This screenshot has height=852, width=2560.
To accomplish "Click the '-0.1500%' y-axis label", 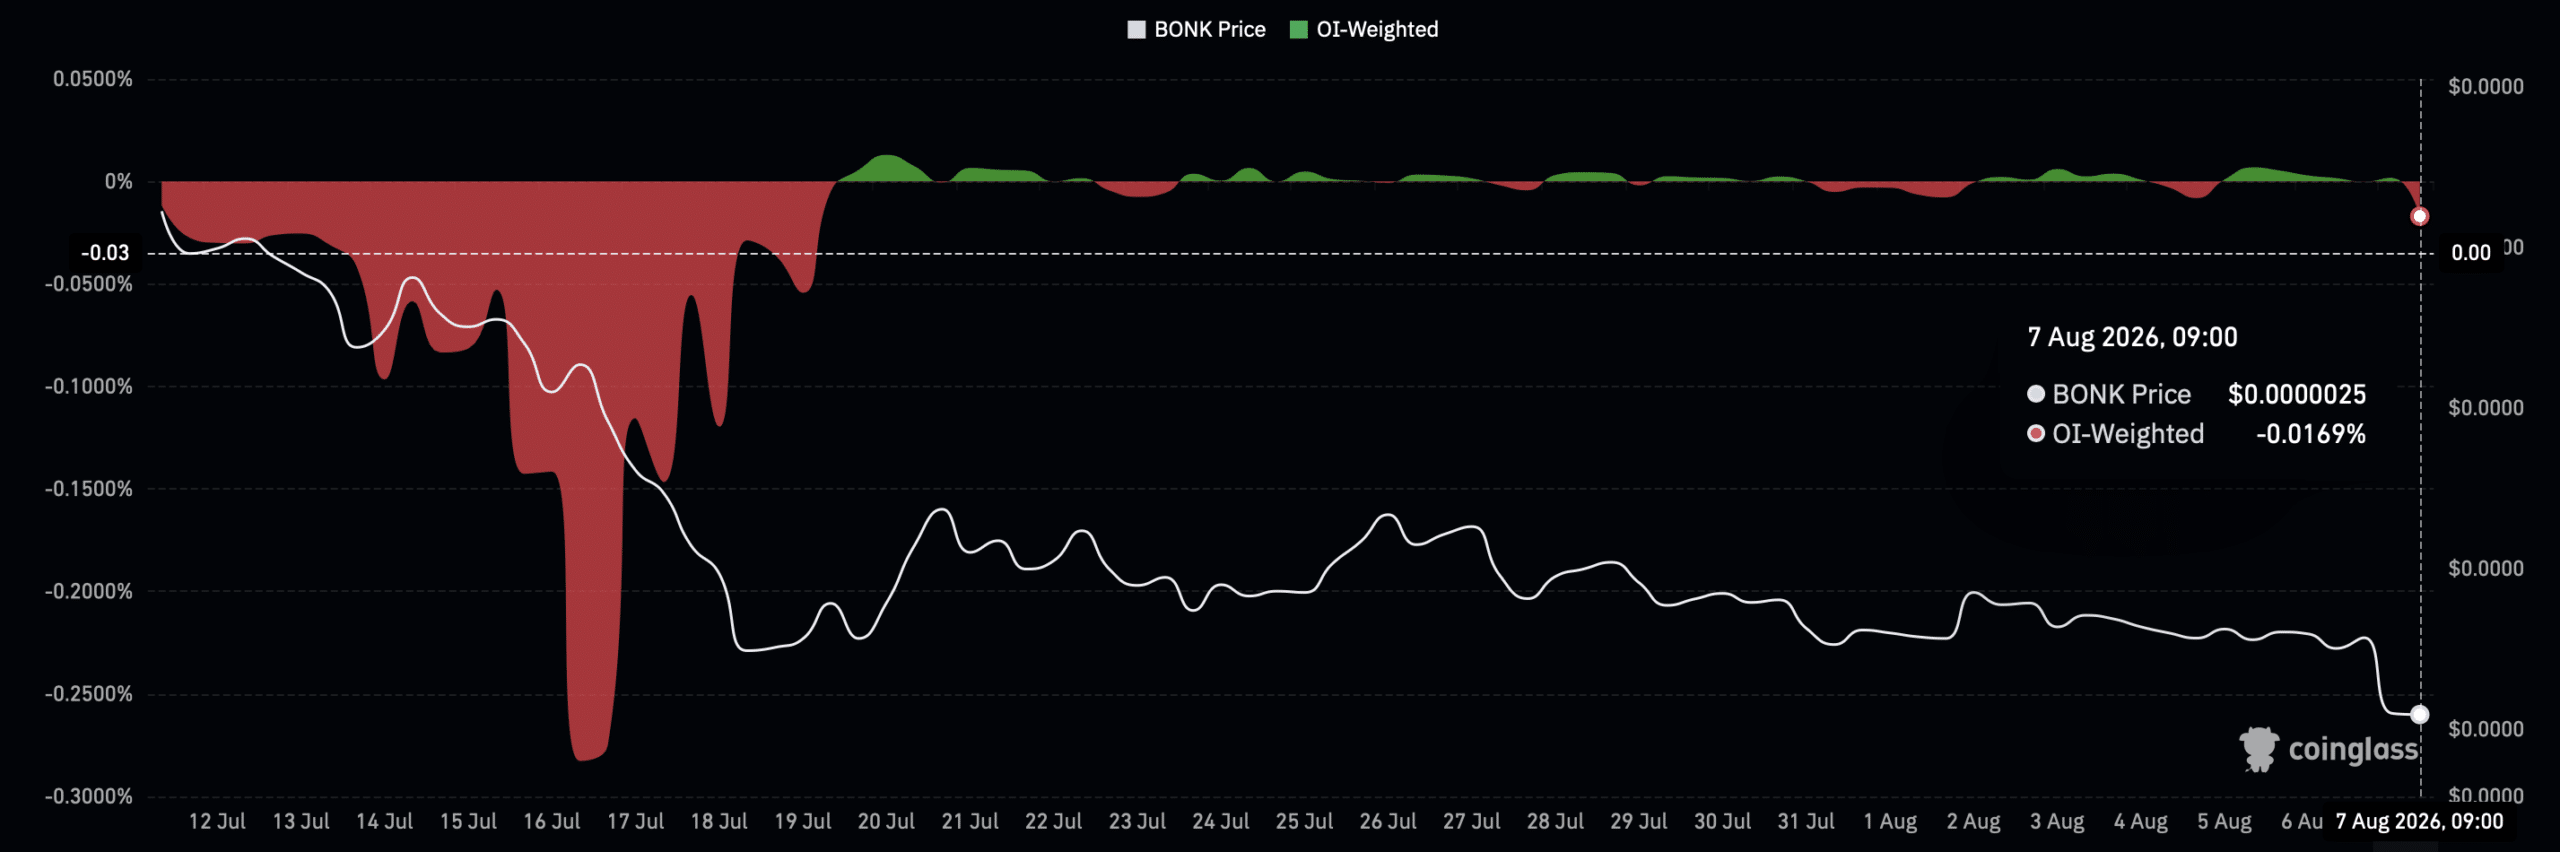I will point(89,489).
